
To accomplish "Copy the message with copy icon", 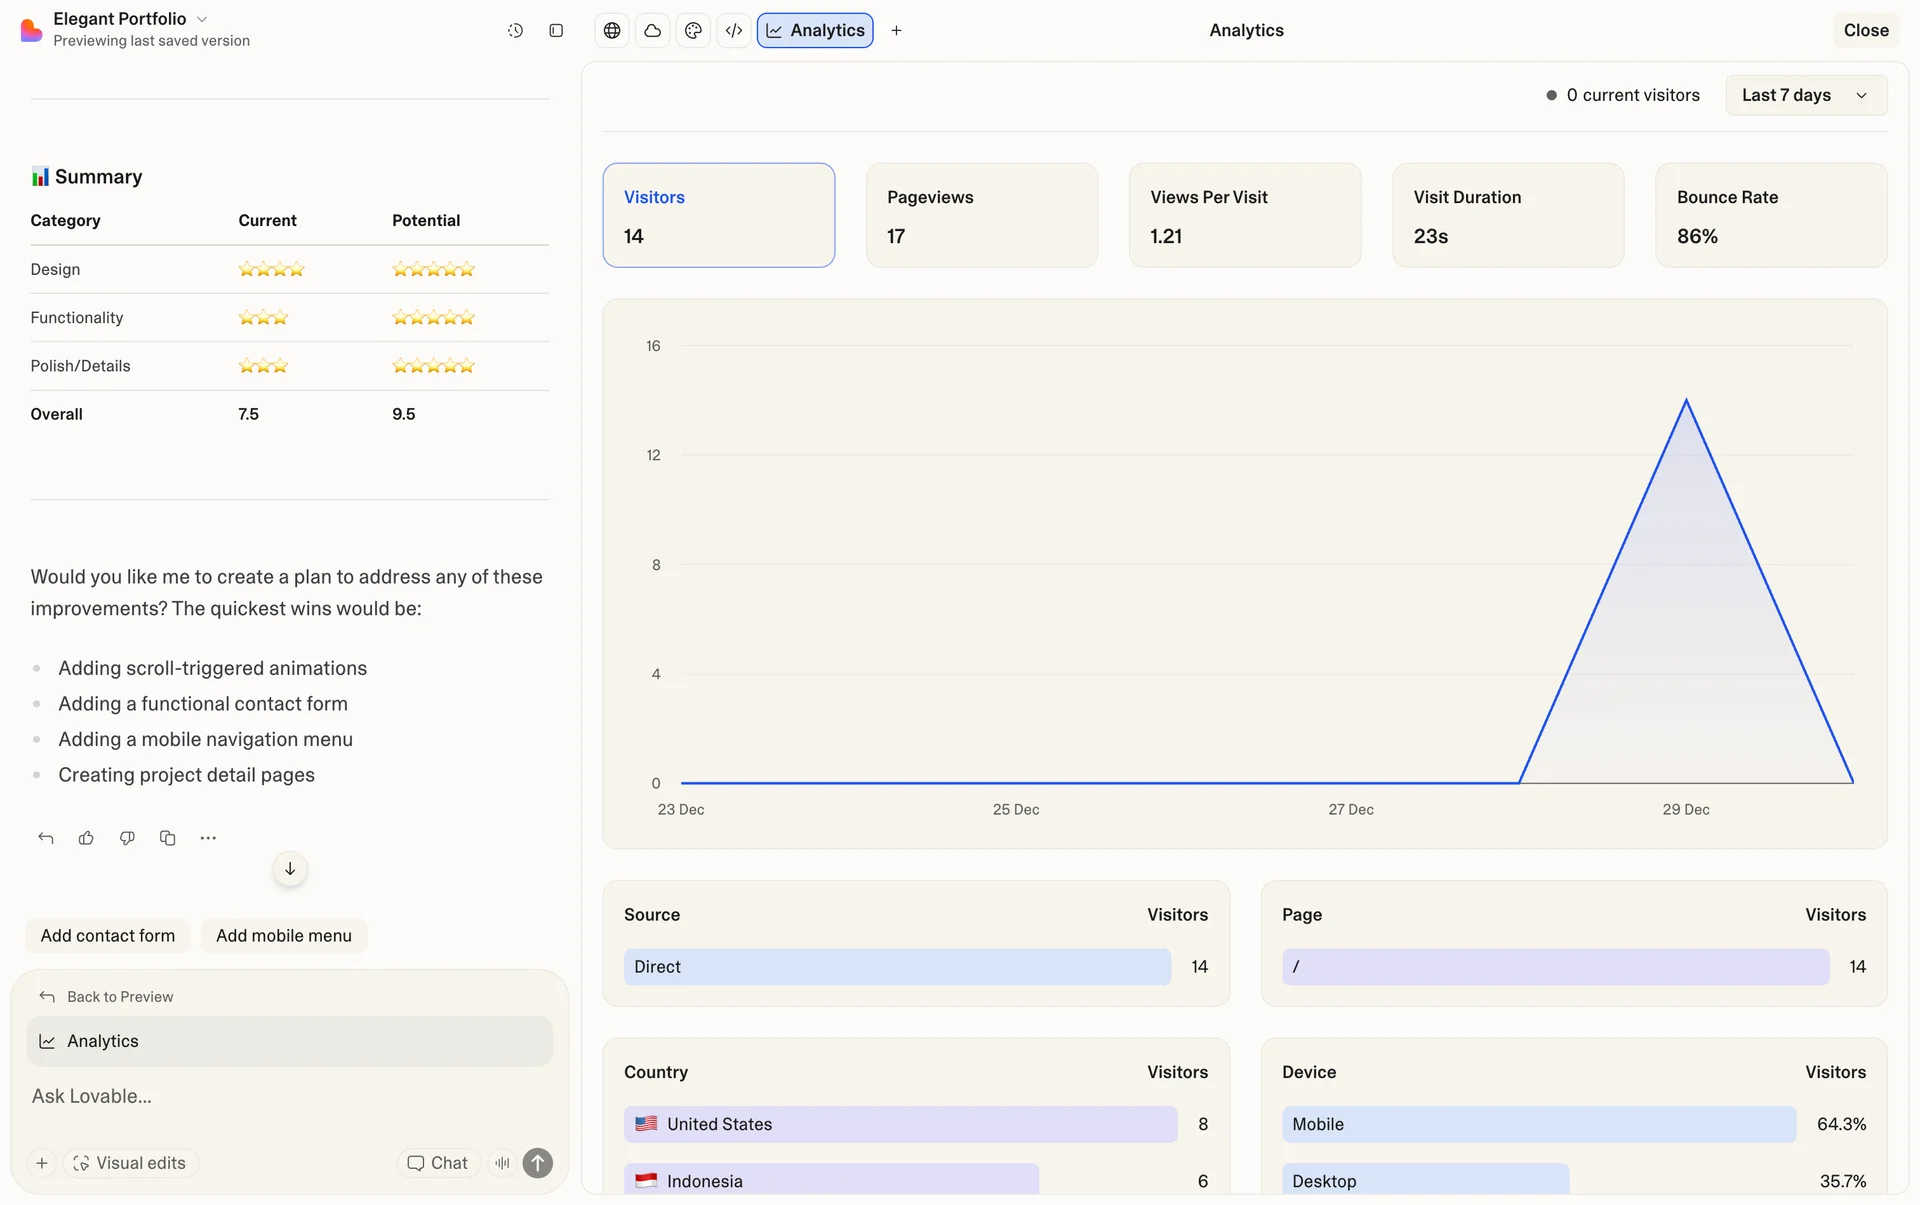I will tap(167, 838).
